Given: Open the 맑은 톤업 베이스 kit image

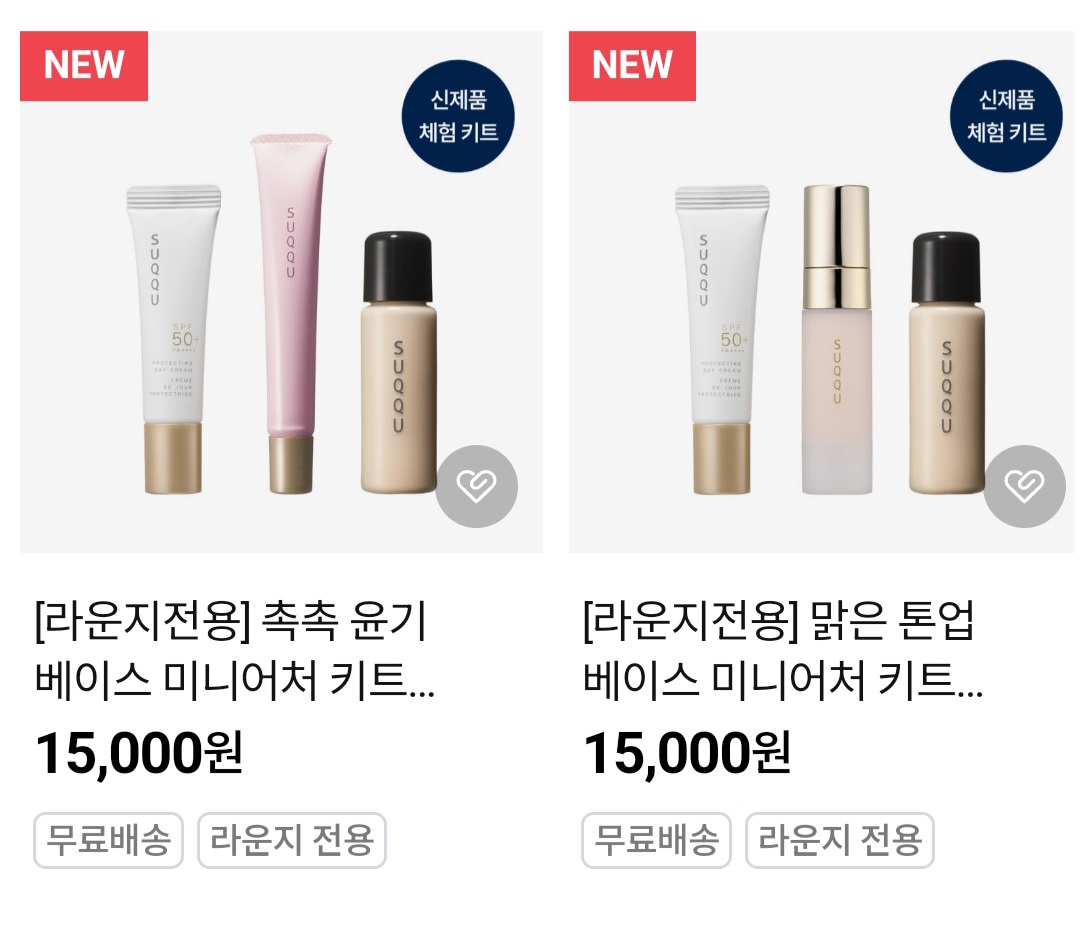Looking at the screenshot, I should pyautogui.click(x=822, y=291).
